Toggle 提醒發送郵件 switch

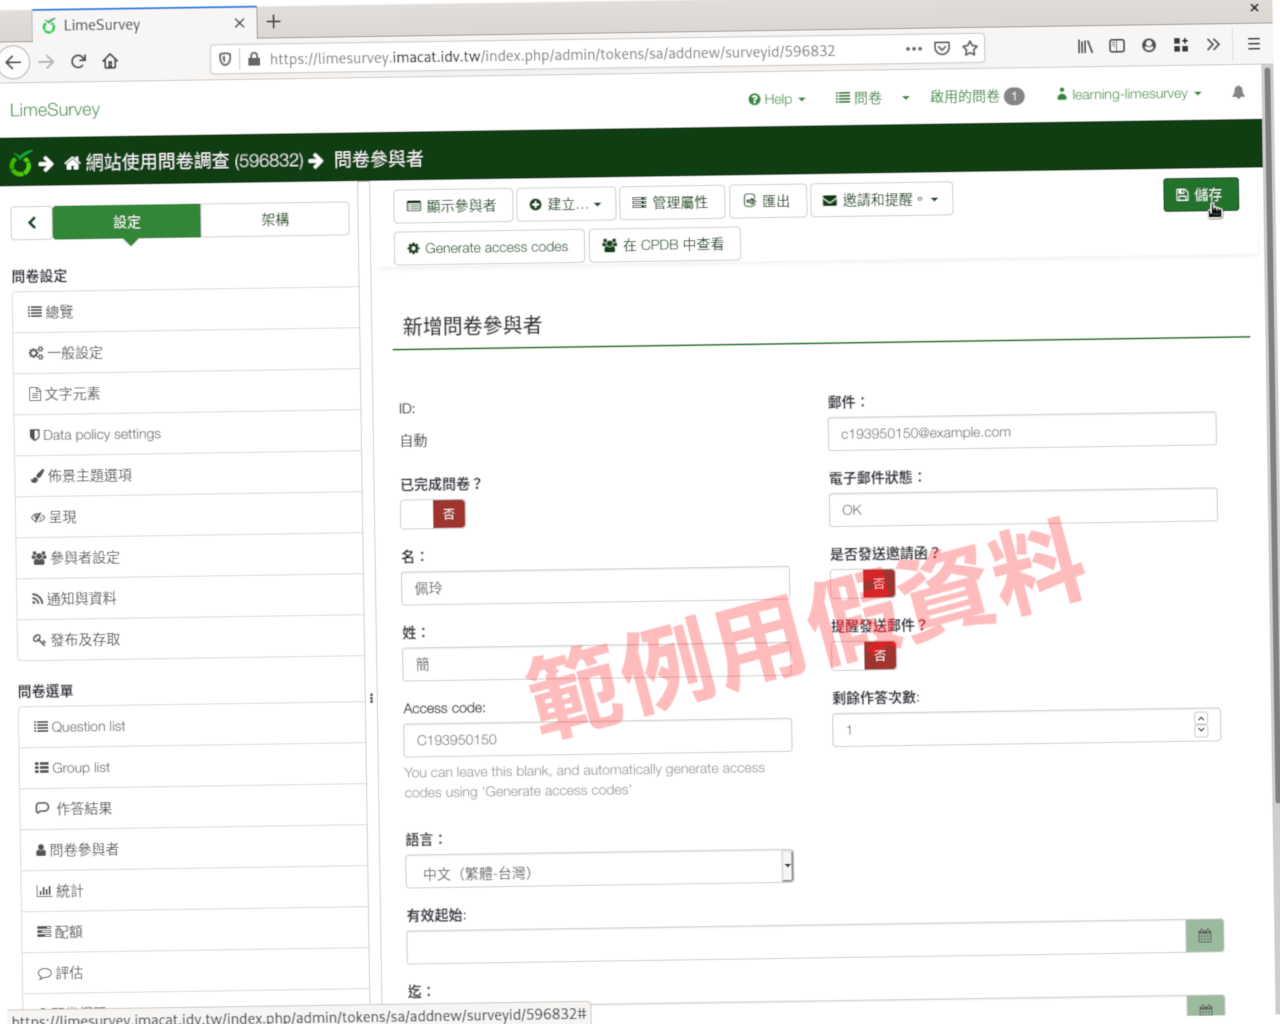coord(864,655)
